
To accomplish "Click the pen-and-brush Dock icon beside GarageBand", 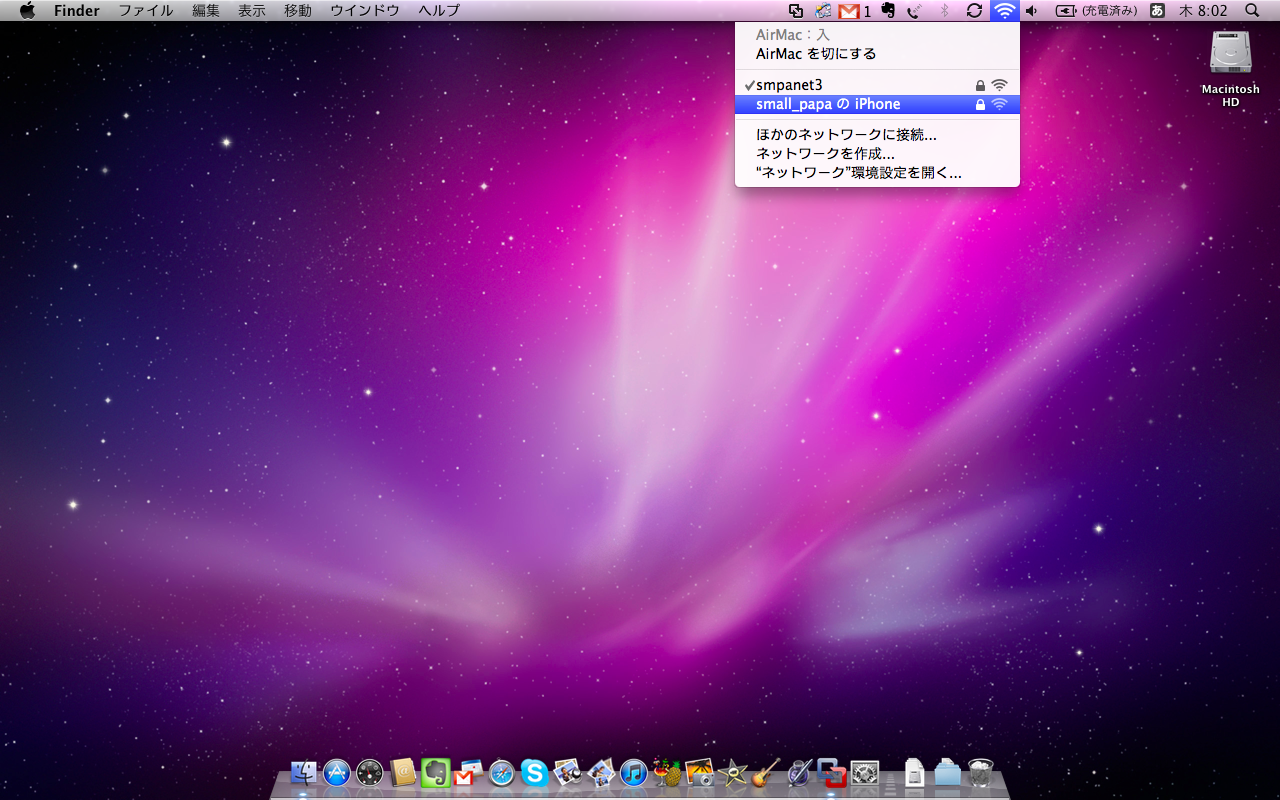I will click(798, 772).
